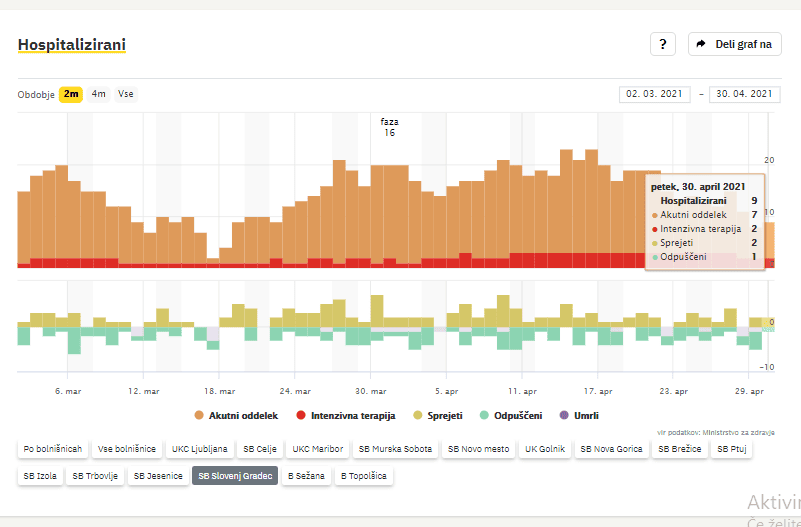Click the Deli graf na share button

click(734, 44)
